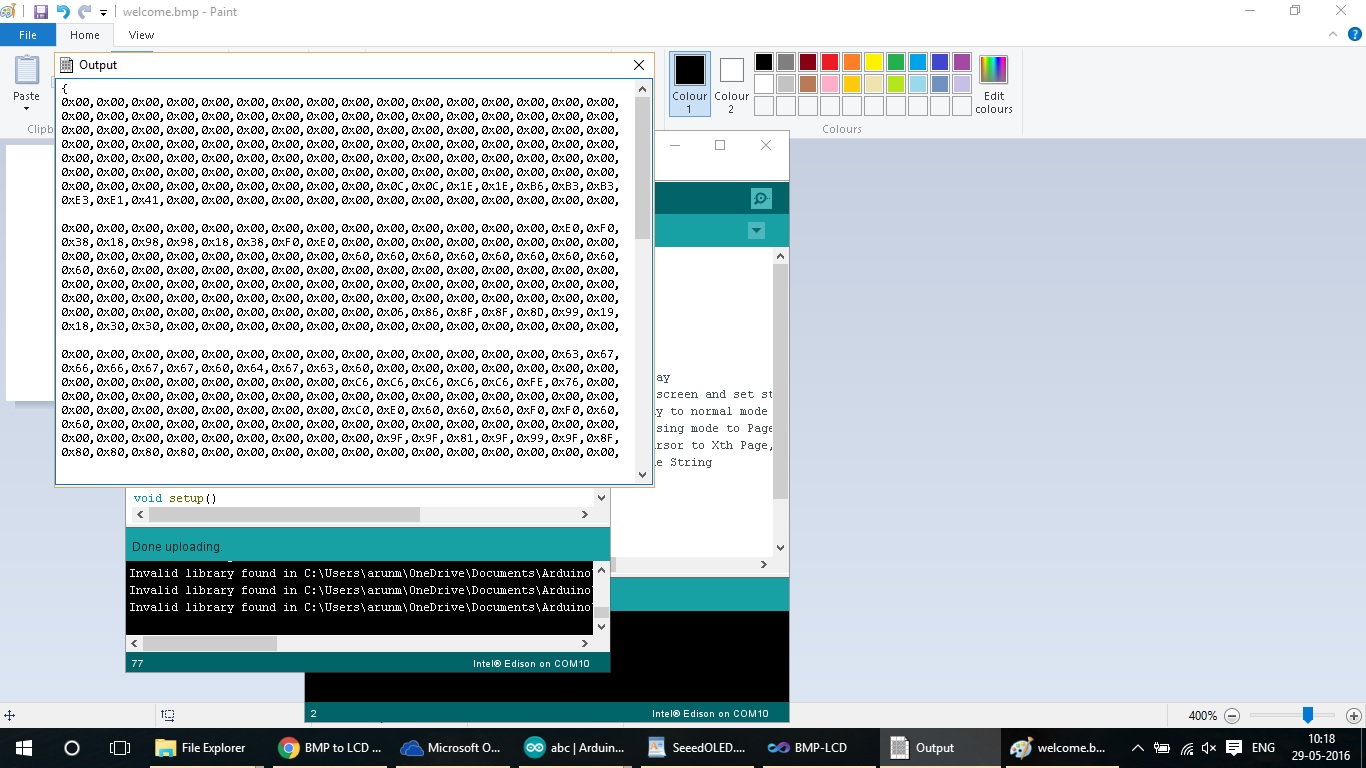Click the Done uploading status text
Screen dimensions: 1366x768
click(177, 547)
